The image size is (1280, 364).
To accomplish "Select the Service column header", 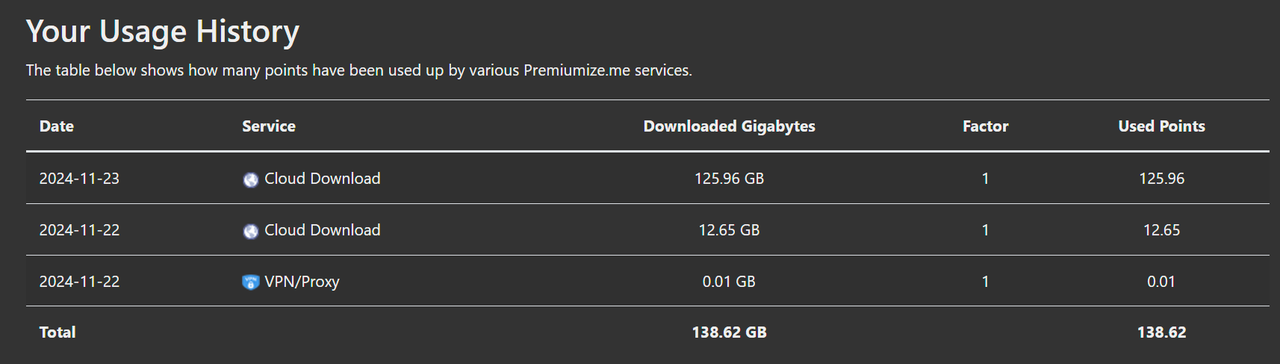I will coord(269,126).
